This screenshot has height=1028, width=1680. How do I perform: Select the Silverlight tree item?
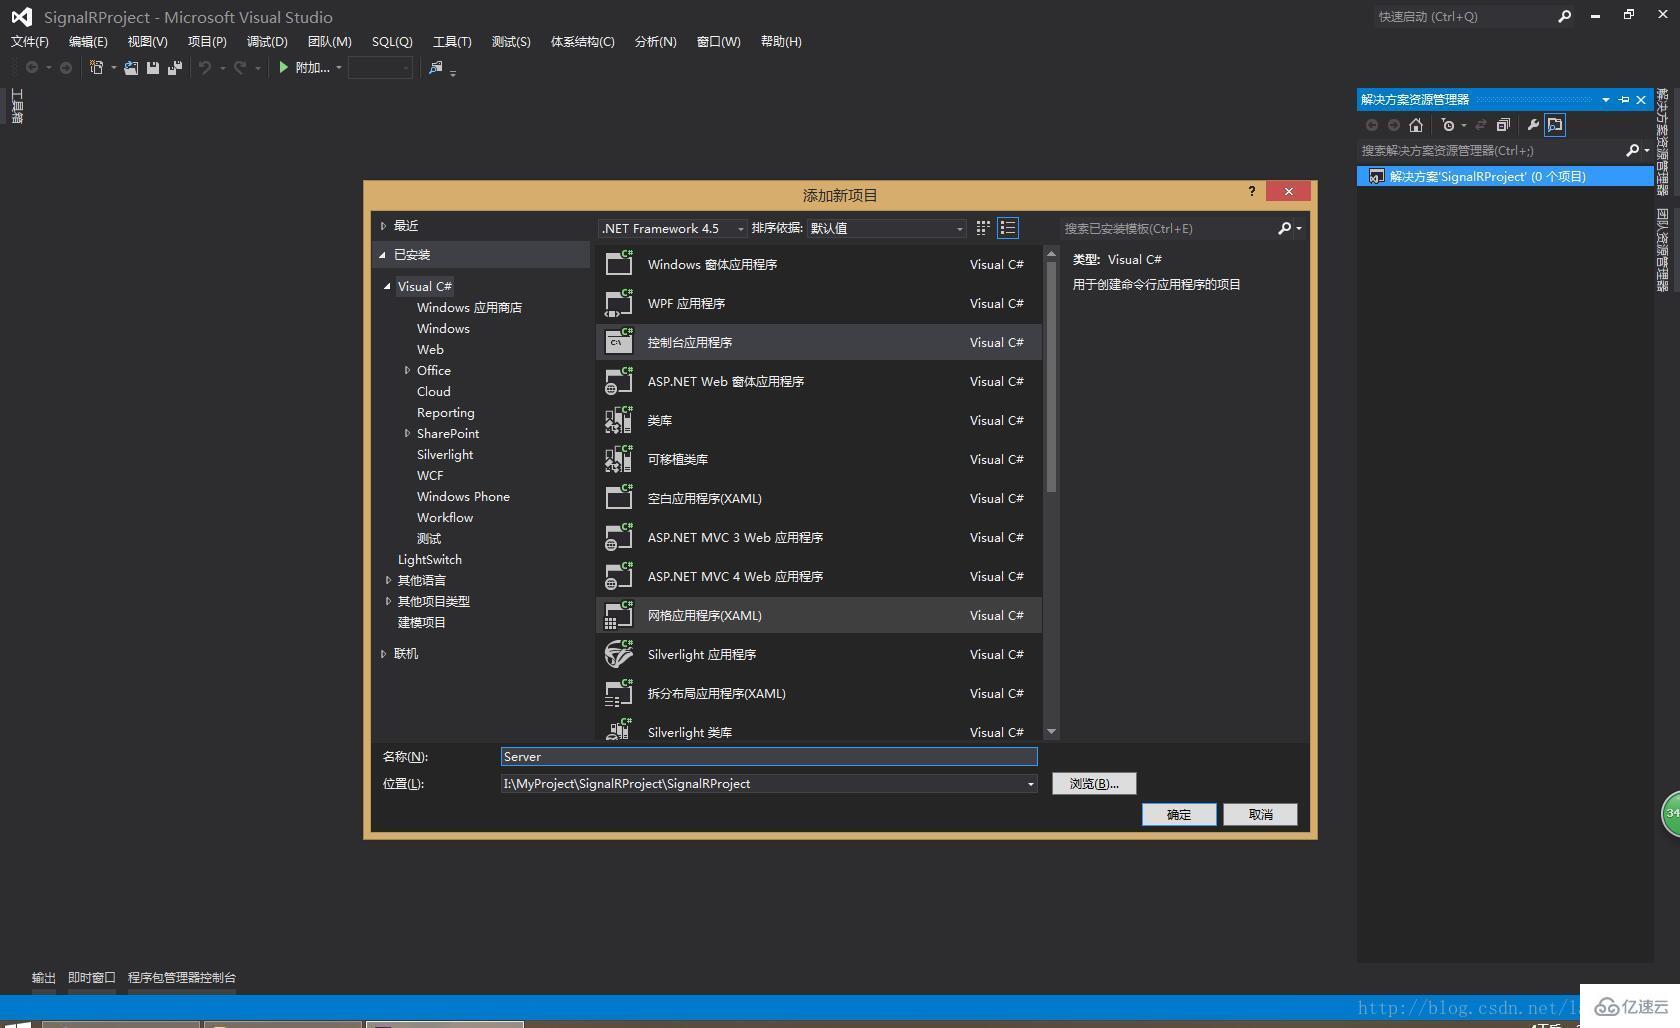pos(445,454)
